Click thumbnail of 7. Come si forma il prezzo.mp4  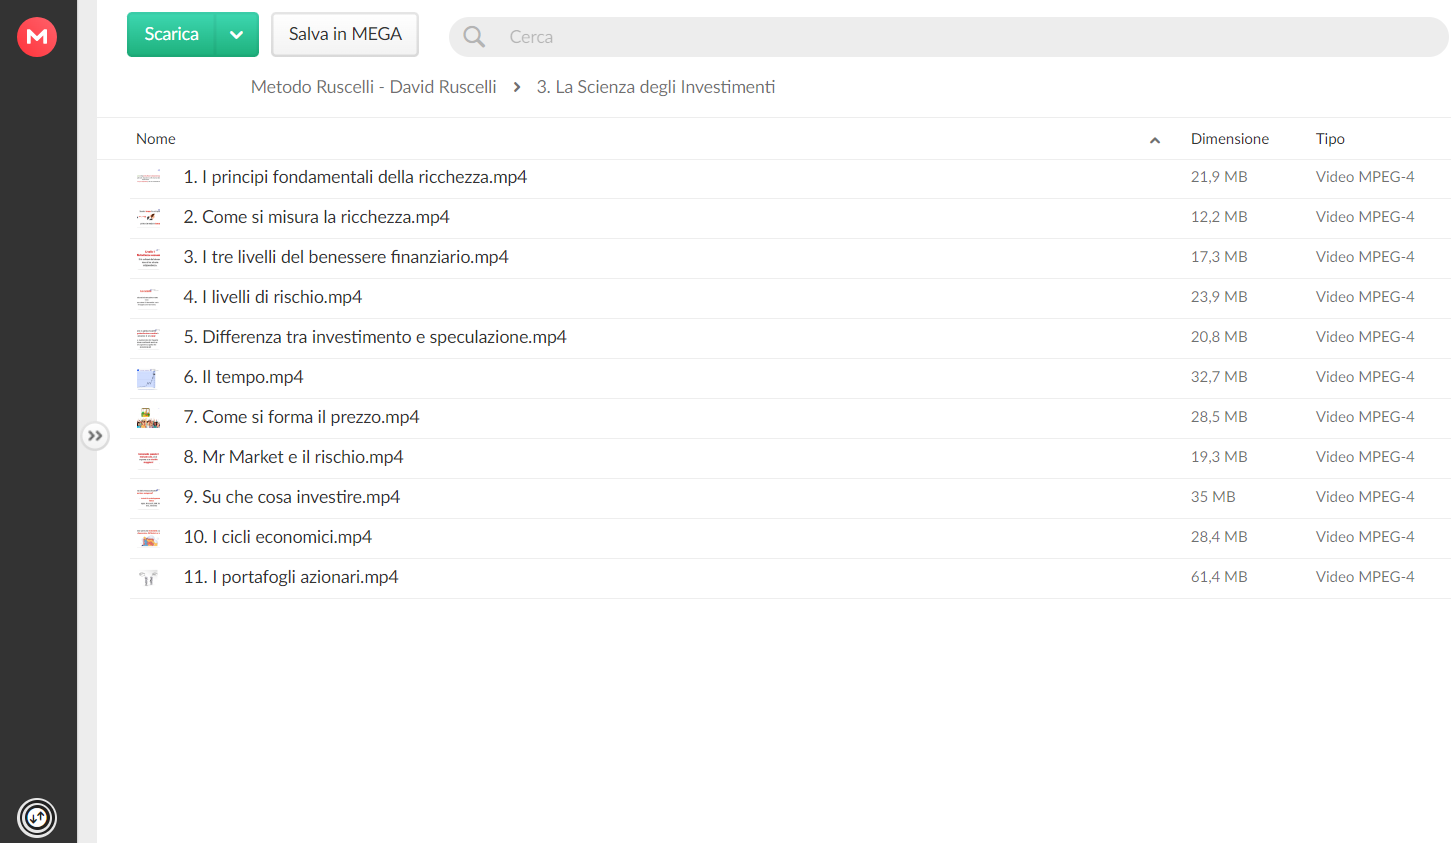148,418
